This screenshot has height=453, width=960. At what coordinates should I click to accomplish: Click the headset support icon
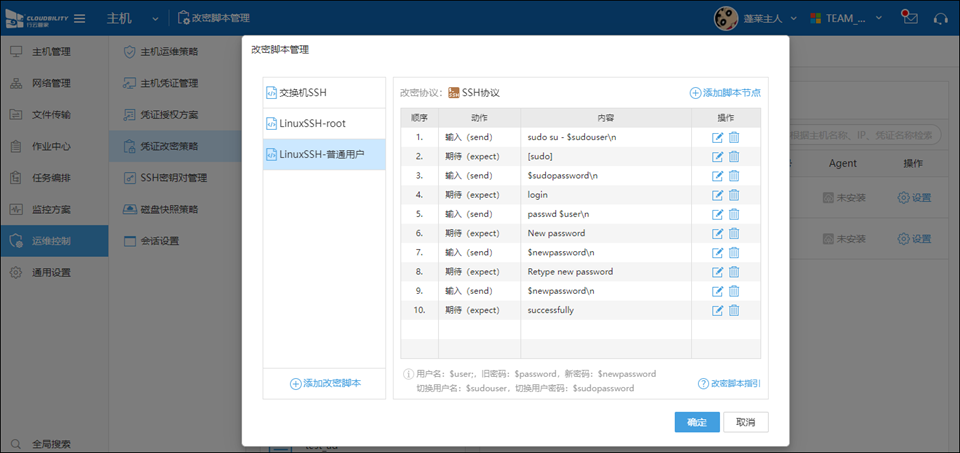tap(940, 18)
